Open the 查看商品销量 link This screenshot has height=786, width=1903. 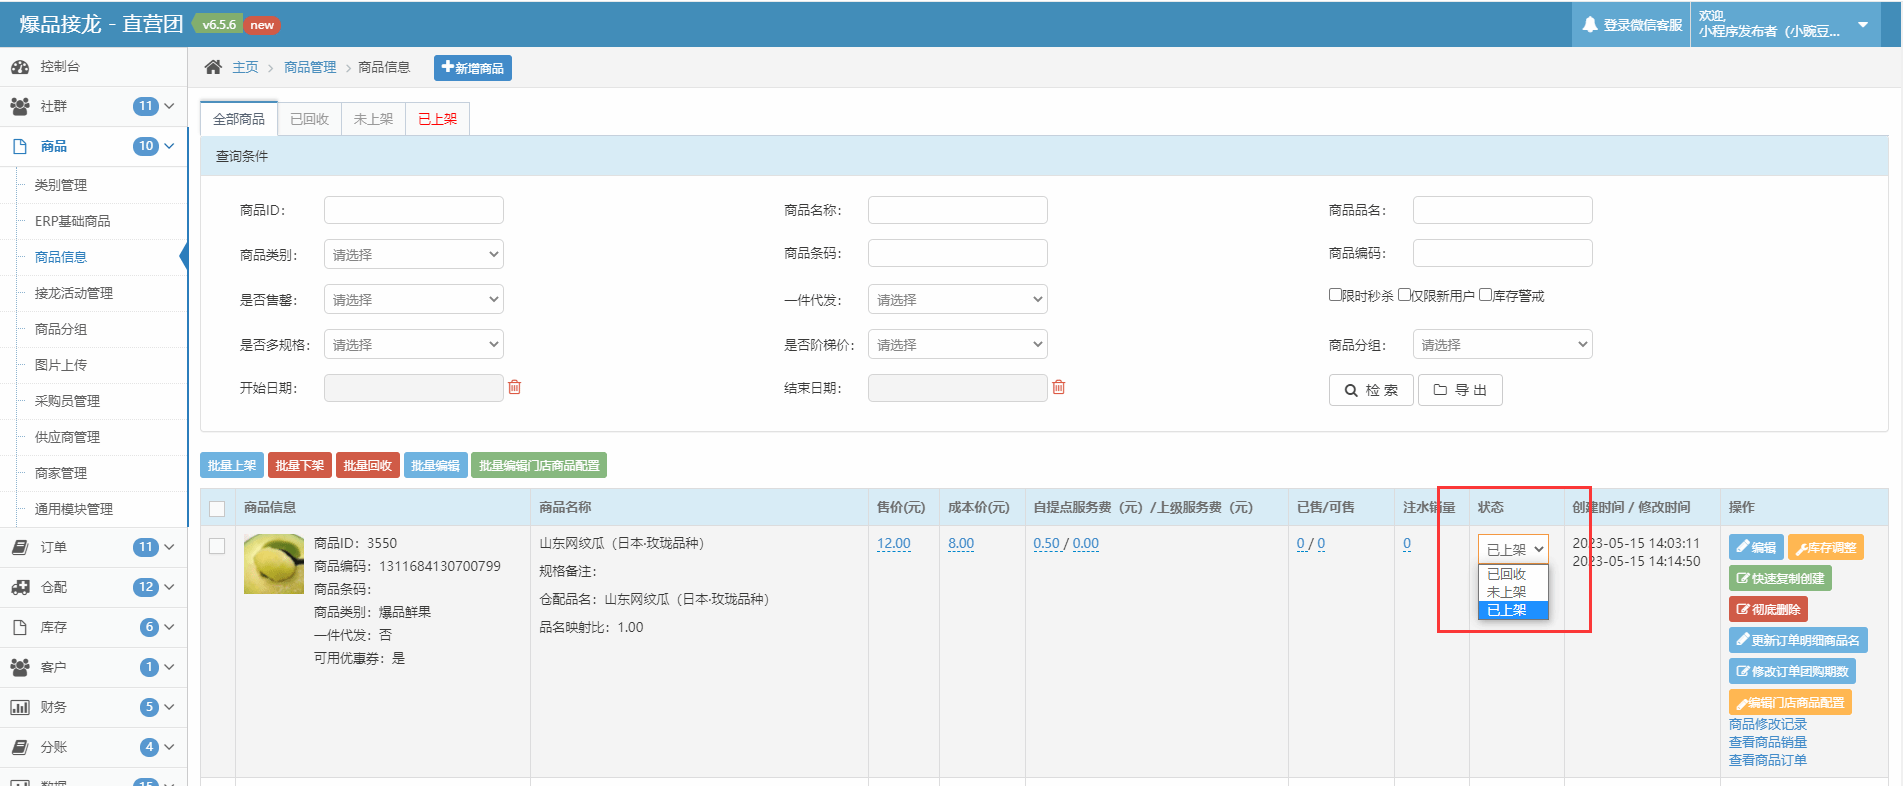click(x=1768, y=742)
